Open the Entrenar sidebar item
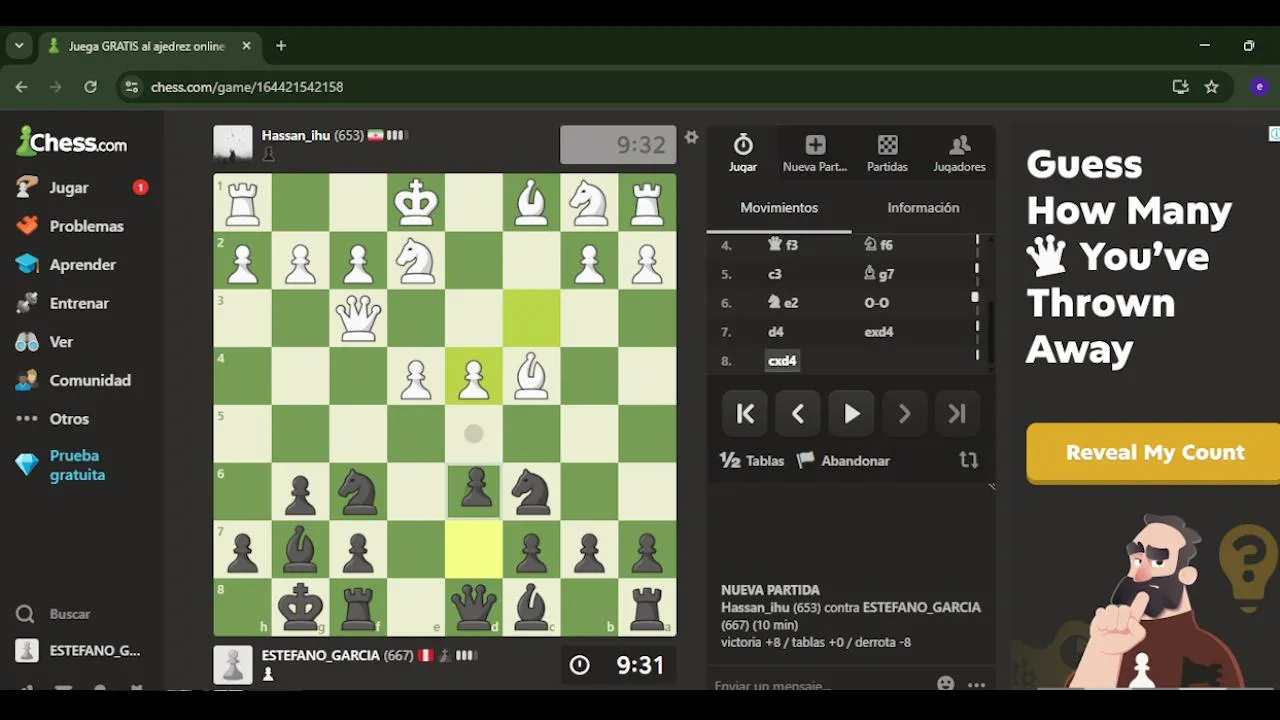 pos(62,303)
